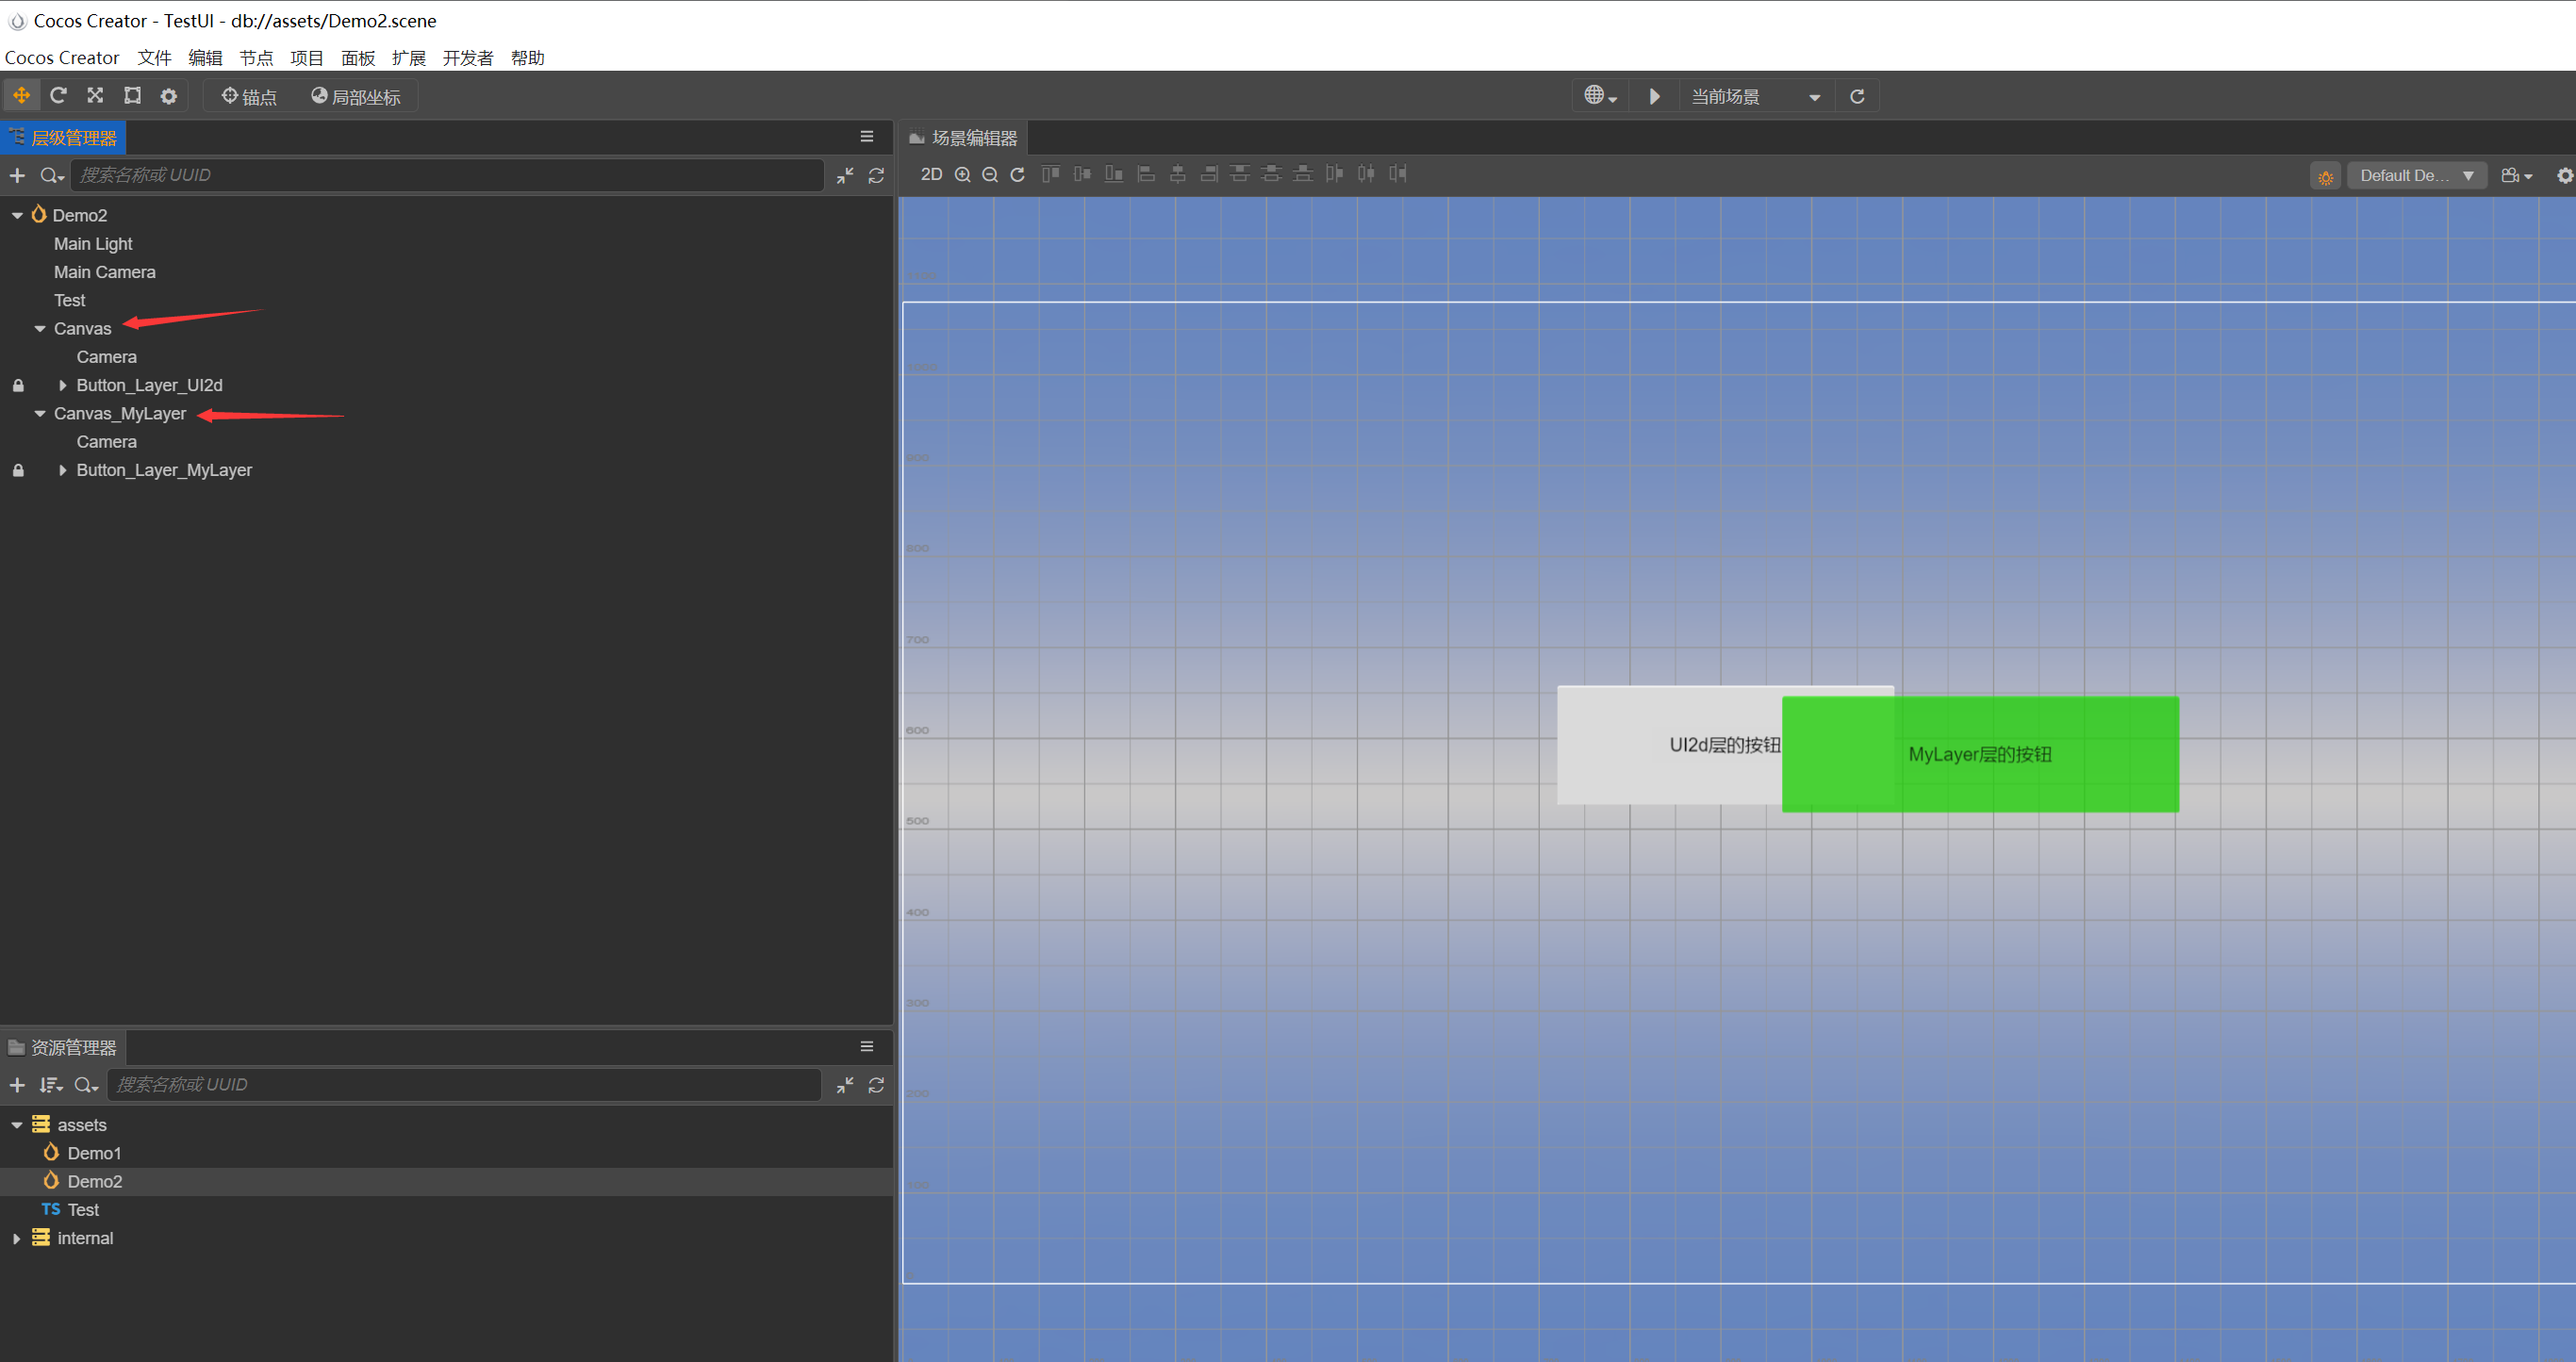Expand the Button_Layer_UI2d node

[63, 386]
